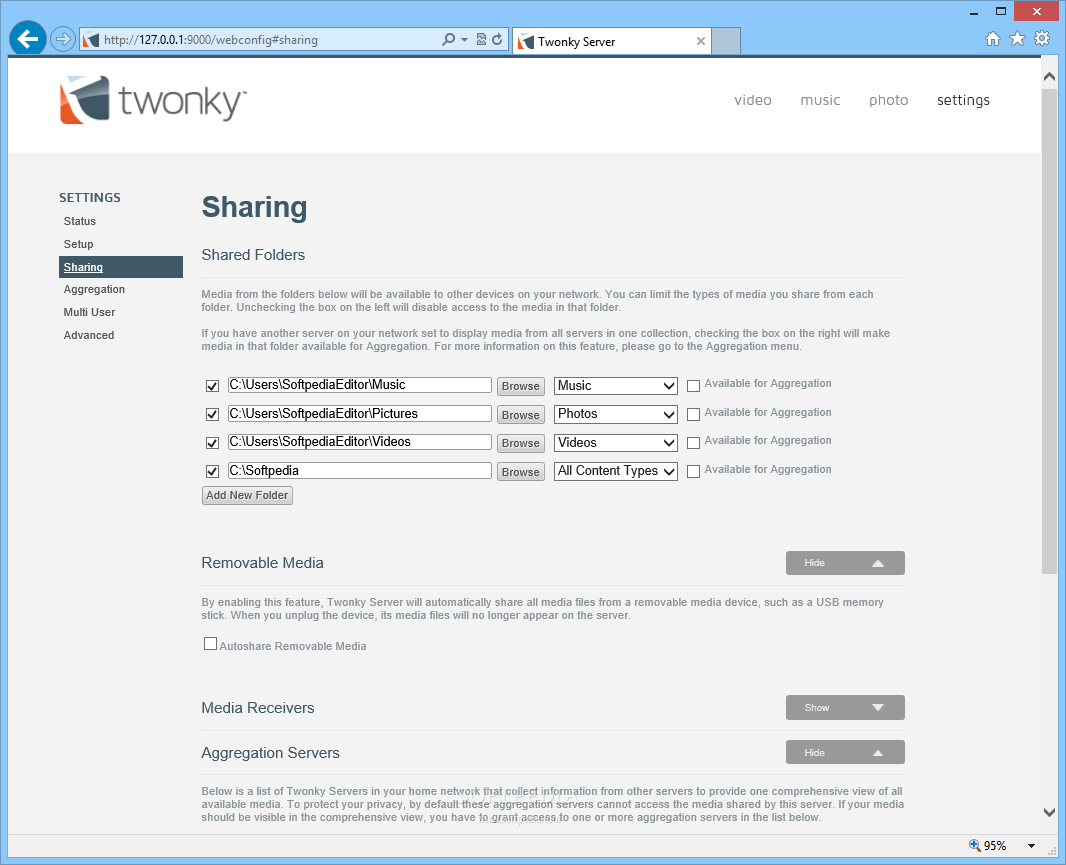Click the Pictures folder path field

click(x=360, y=413)
